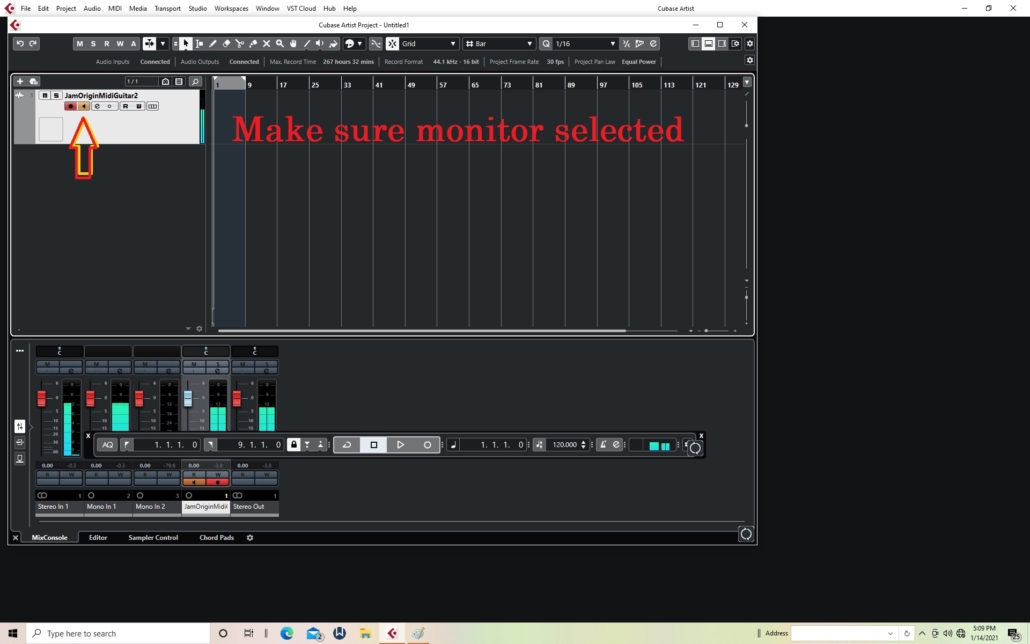Image resolution: width=1030 pixels, height=644 pixels.
Task: Select the Glue tool
Action: pyautogui.click(x=253, y=43)
